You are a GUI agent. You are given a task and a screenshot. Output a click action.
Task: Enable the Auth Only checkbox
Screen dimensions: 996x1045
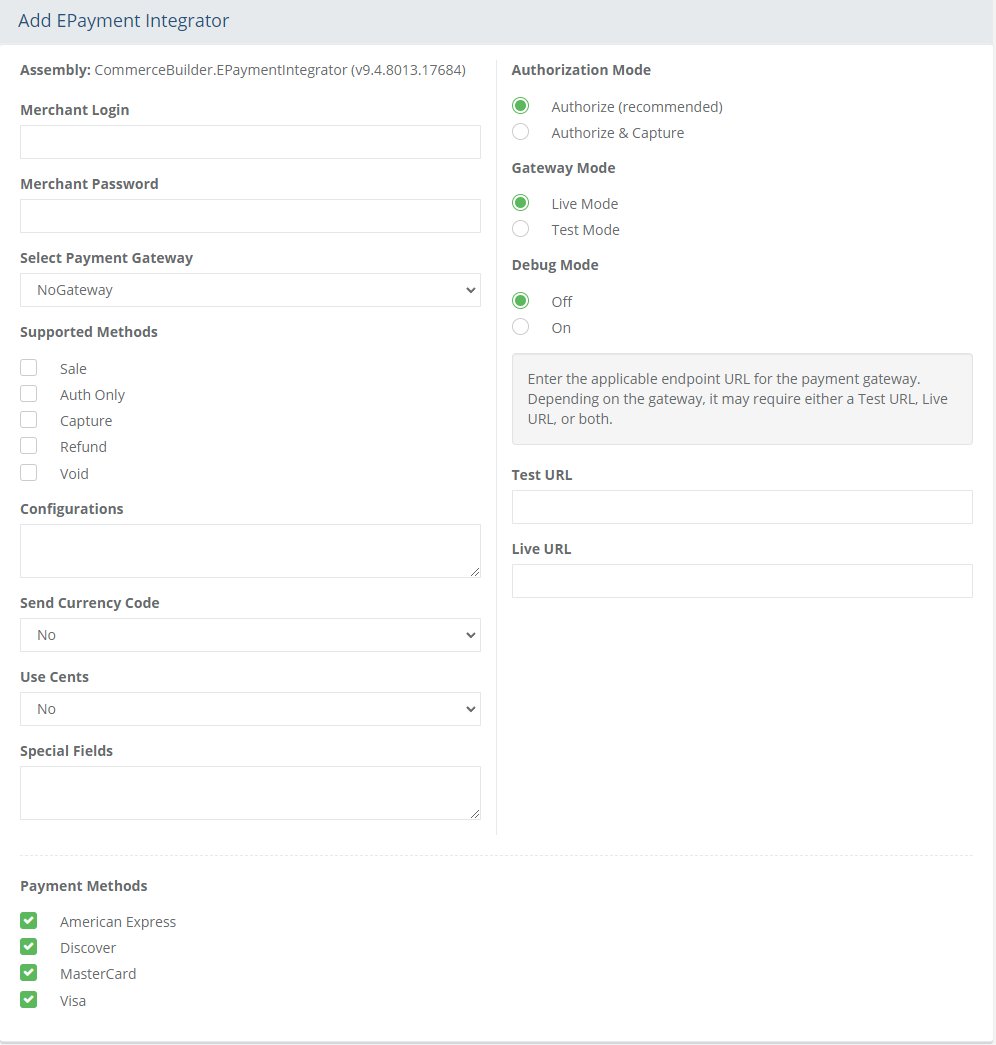click(29, 394)
